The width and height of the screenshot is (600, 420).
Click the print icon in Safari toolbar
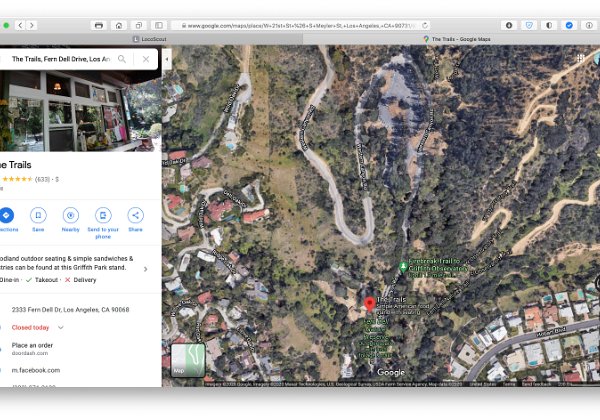click(x=99, y=26)
